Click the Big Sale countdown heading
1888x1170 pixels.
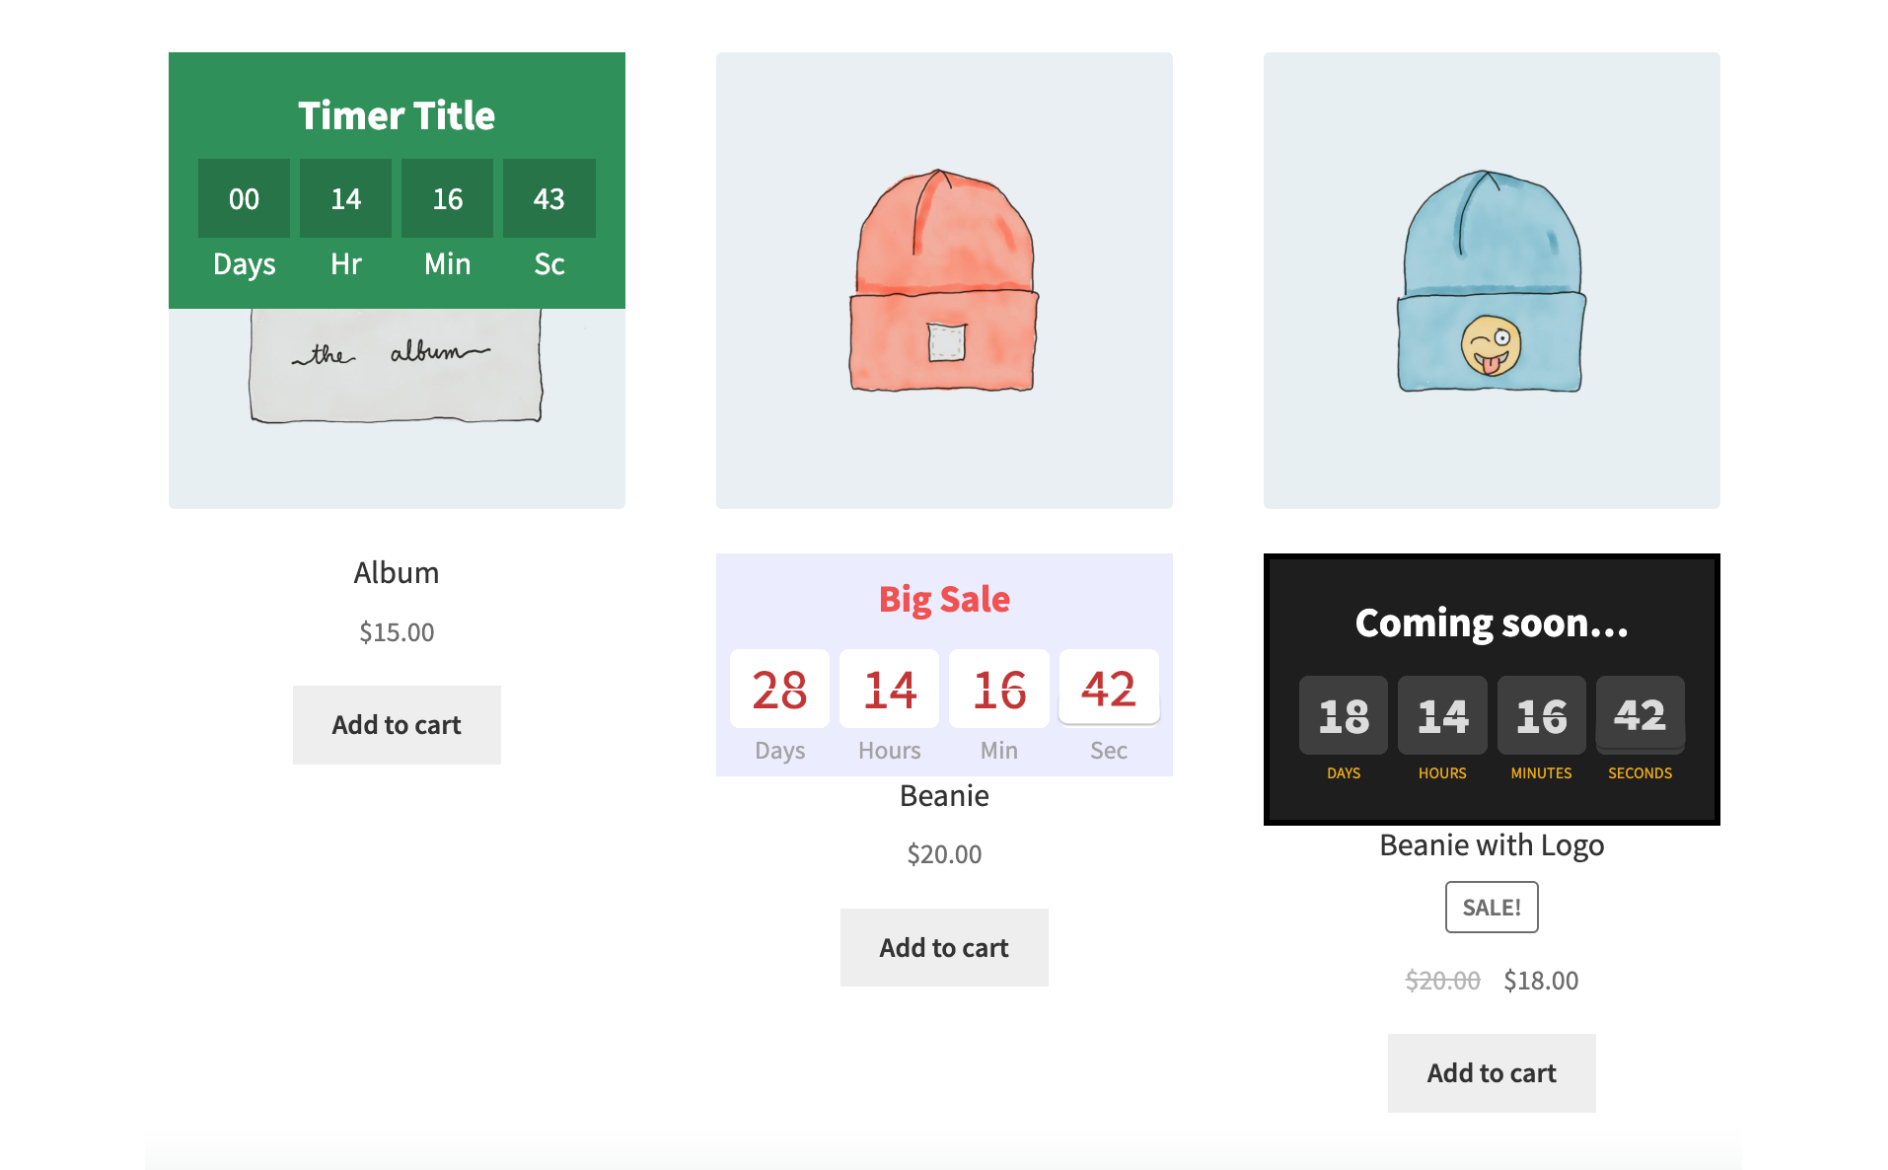[943, 599]
